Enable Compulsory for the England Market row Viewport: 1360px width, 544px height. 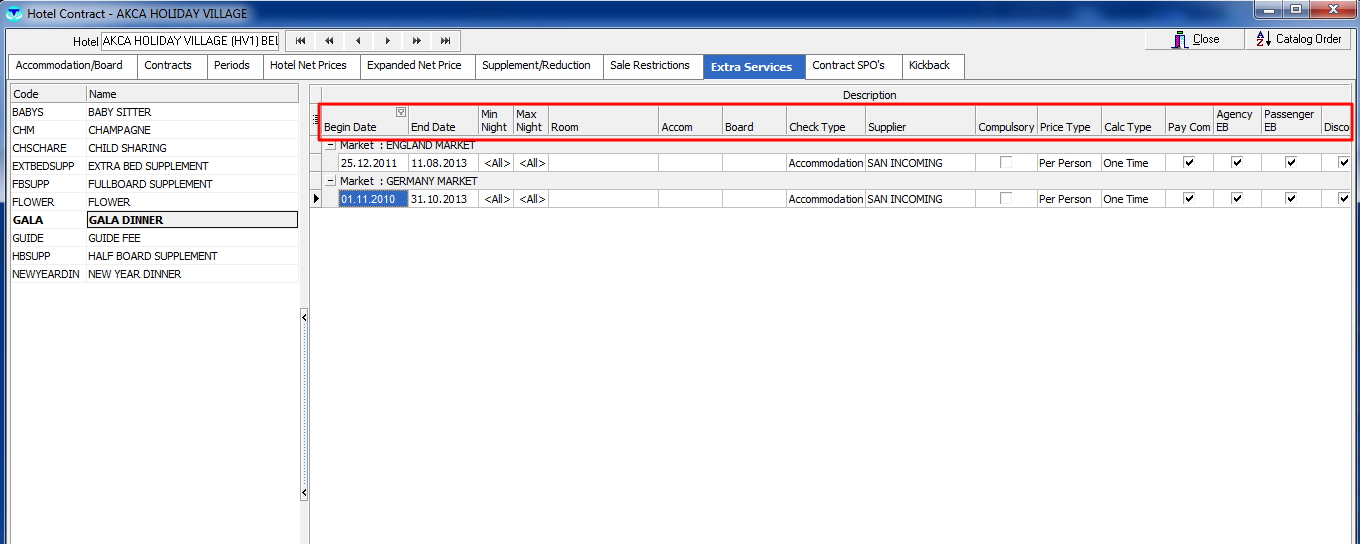pos(1006,163)
